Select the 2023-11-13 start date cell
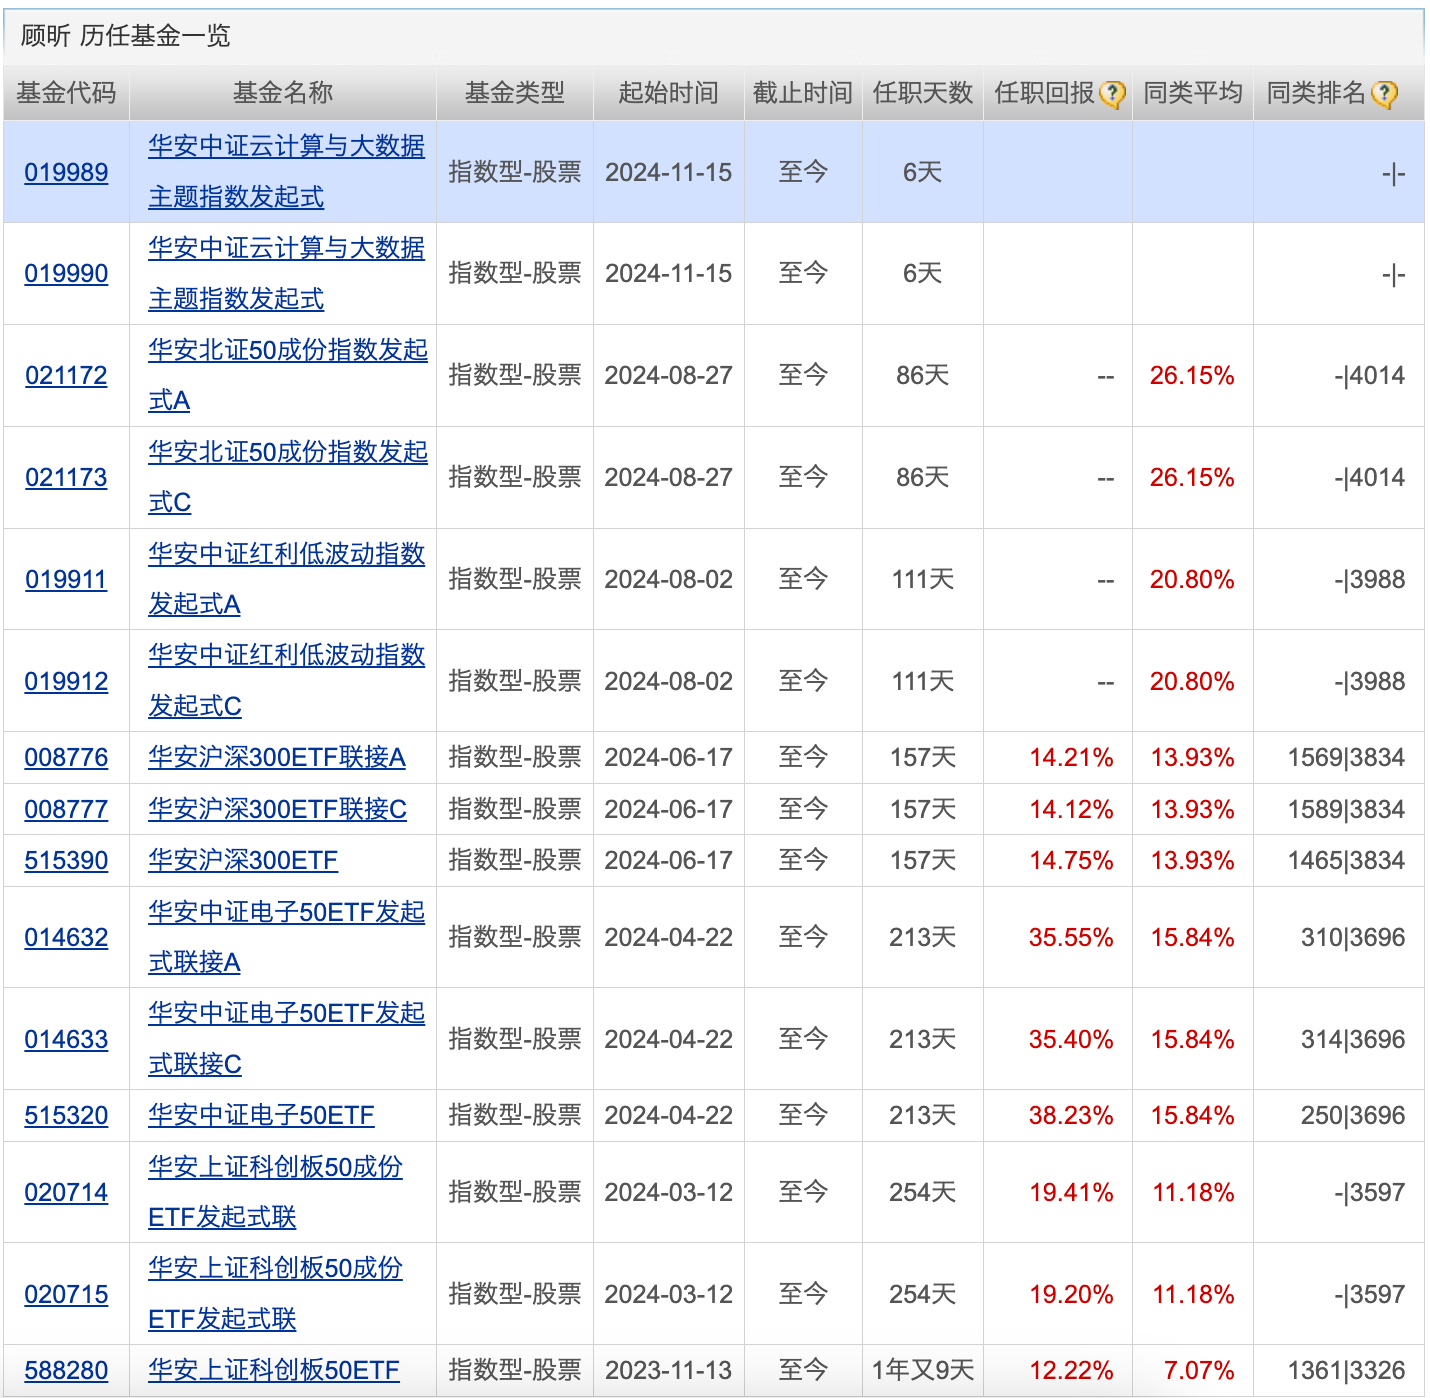This screenshot has height=1398, width=1430. tap(669, 1370)
